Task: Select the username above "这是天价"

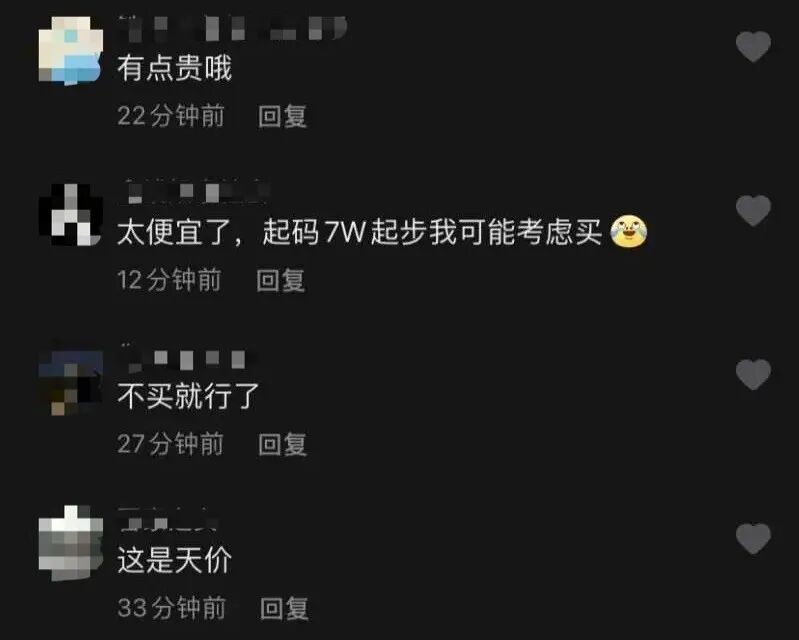Action: [x=169, y=520]
